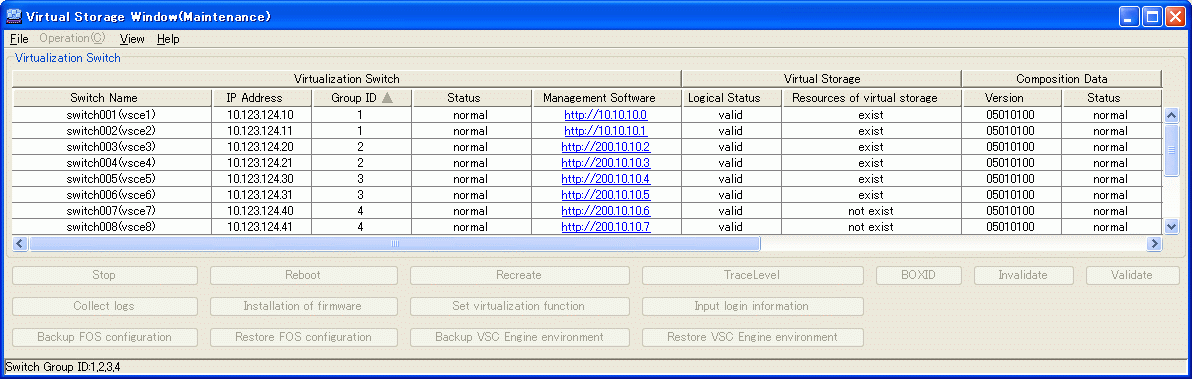The width and height of the screenshot is (1192, 379).
Task: Click the horizontal scrollbar right arrow
Action: pyautogui.click(x=1155, y=243)
